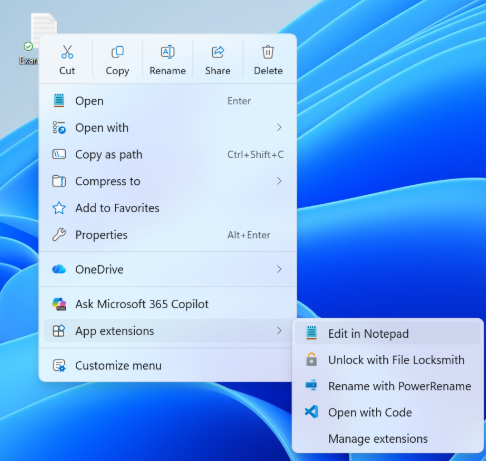The width and height of the screenshot is (486, 461).
Task: Click the Cut scissors icon
Action: [x=67, y=52]
